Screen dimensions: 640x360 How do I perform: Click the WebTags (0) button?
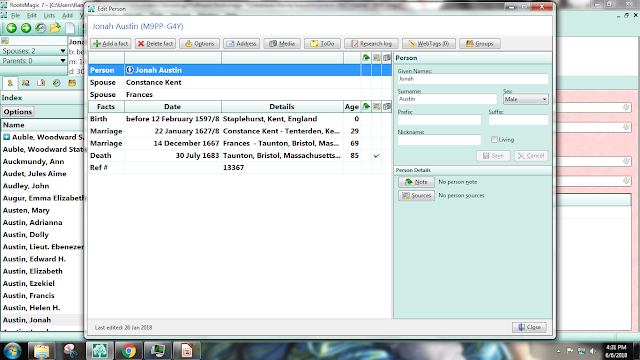point(429,44)
